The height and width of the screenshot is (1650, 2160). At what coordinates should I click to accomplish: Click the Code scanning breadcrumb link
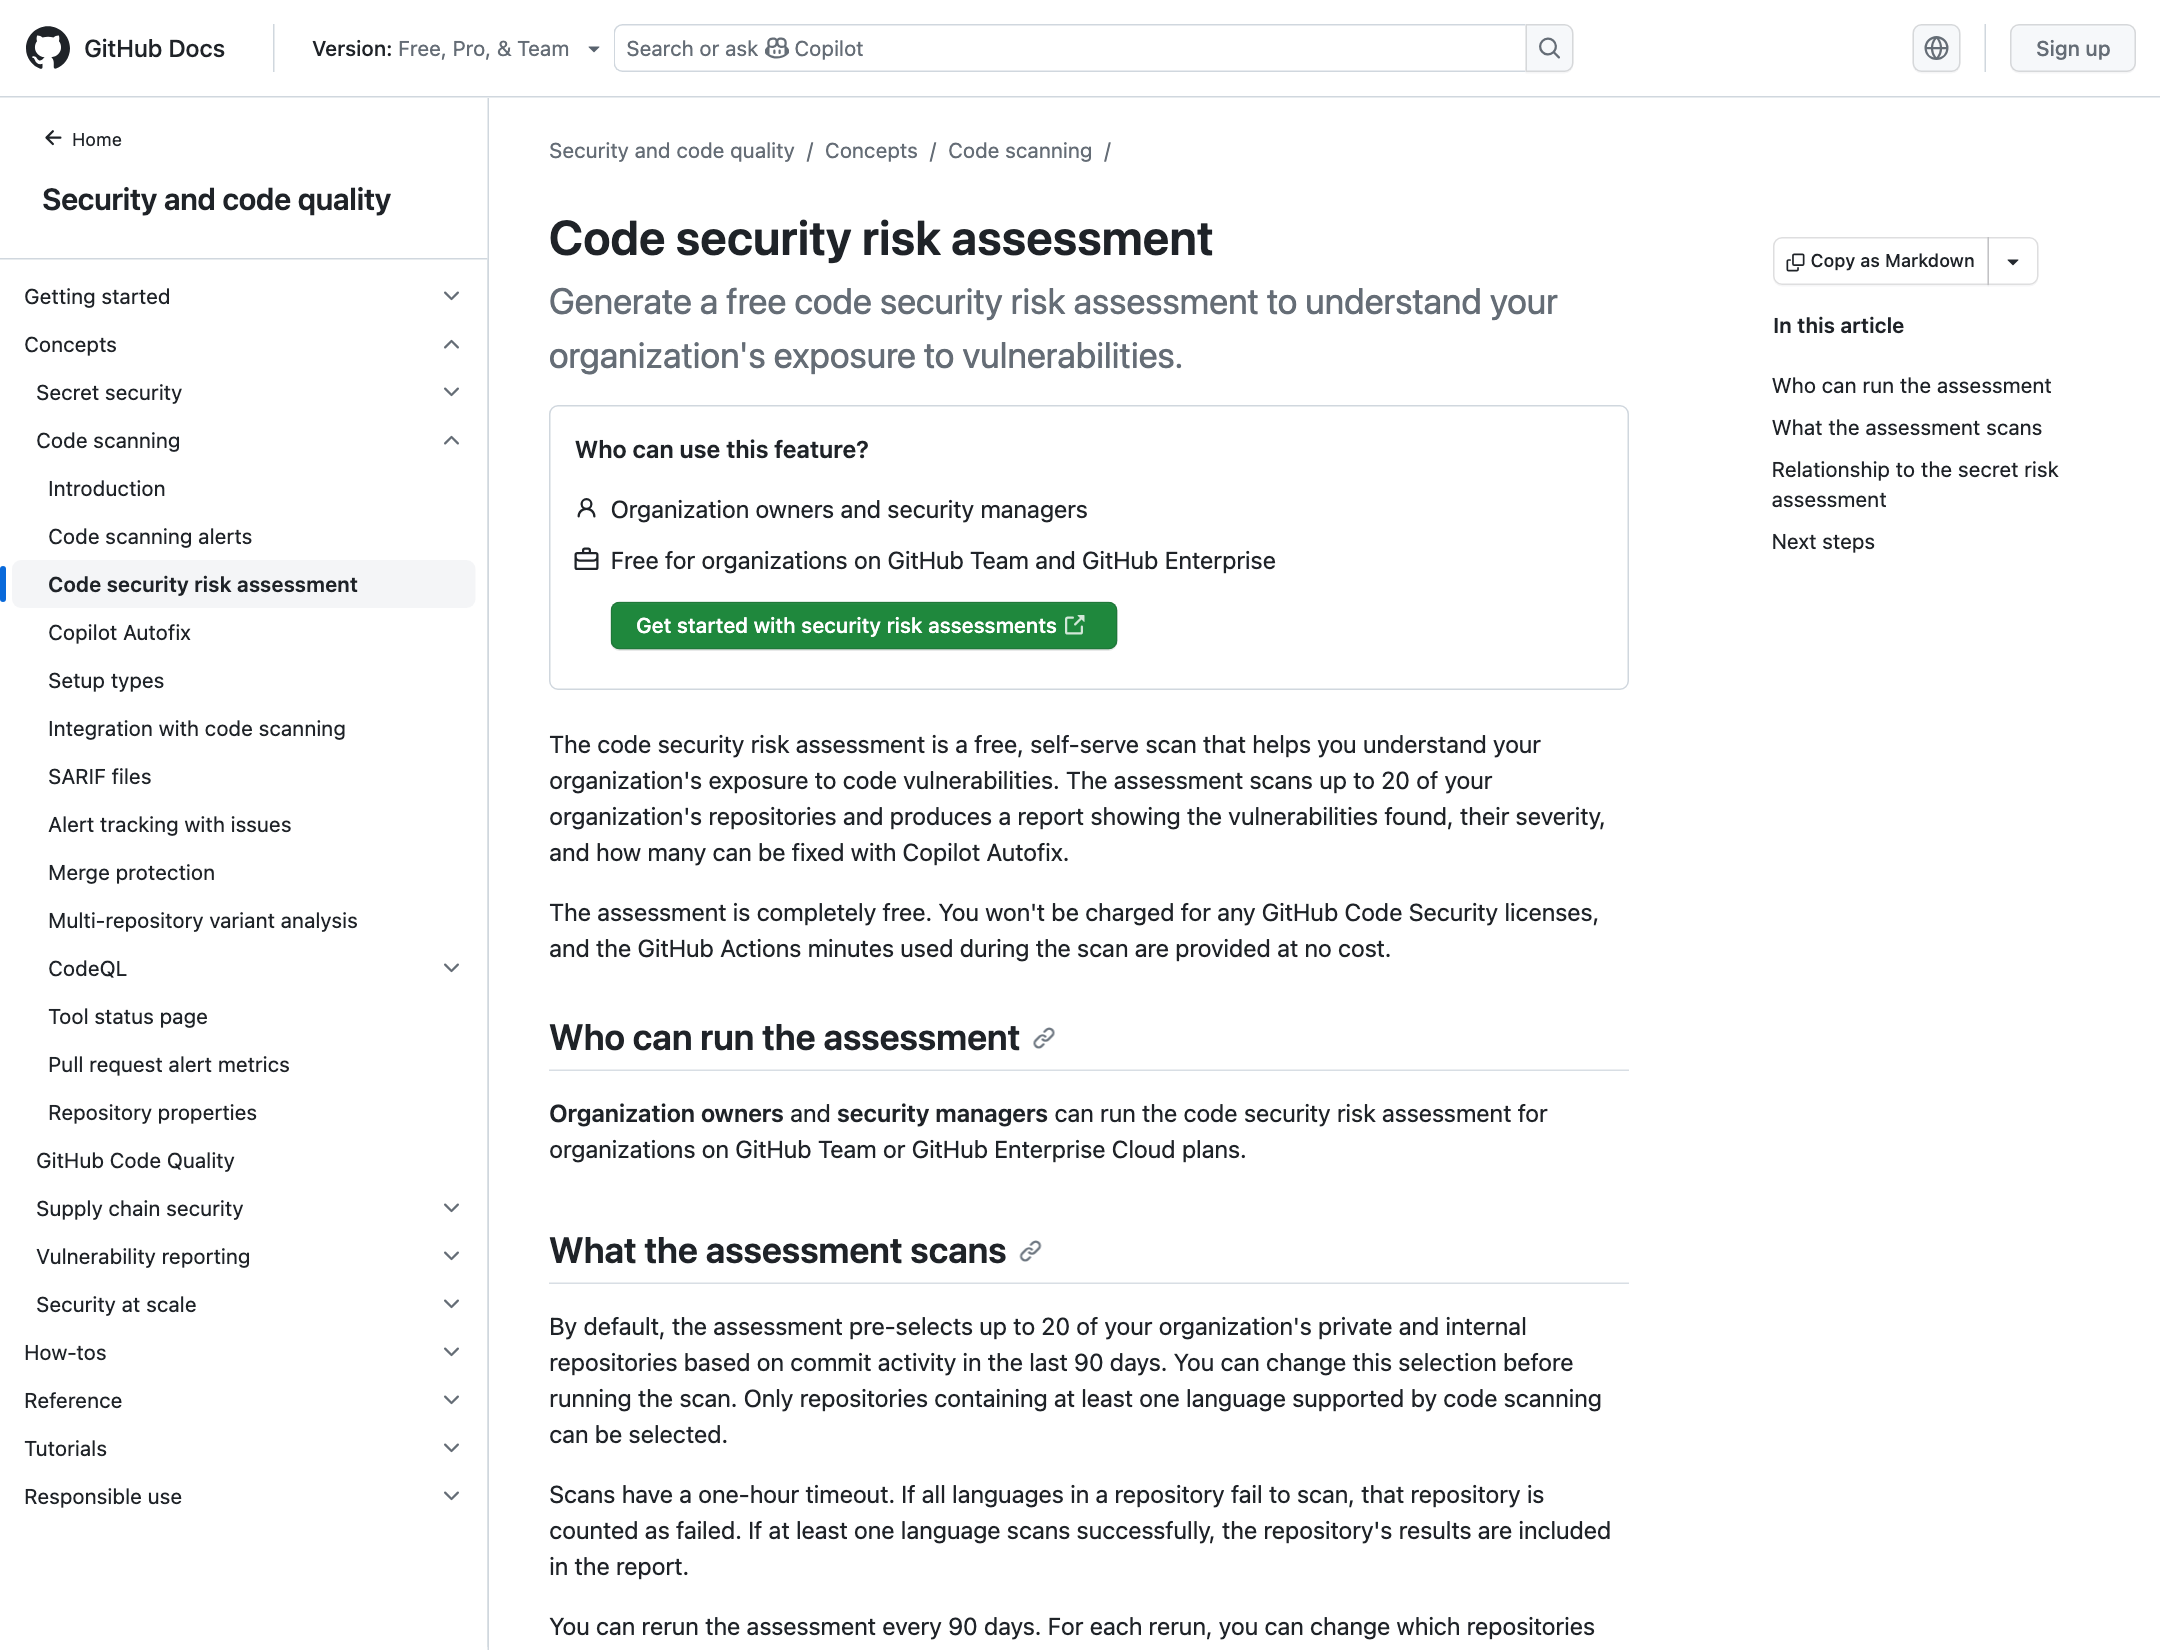click(1020, 151)
